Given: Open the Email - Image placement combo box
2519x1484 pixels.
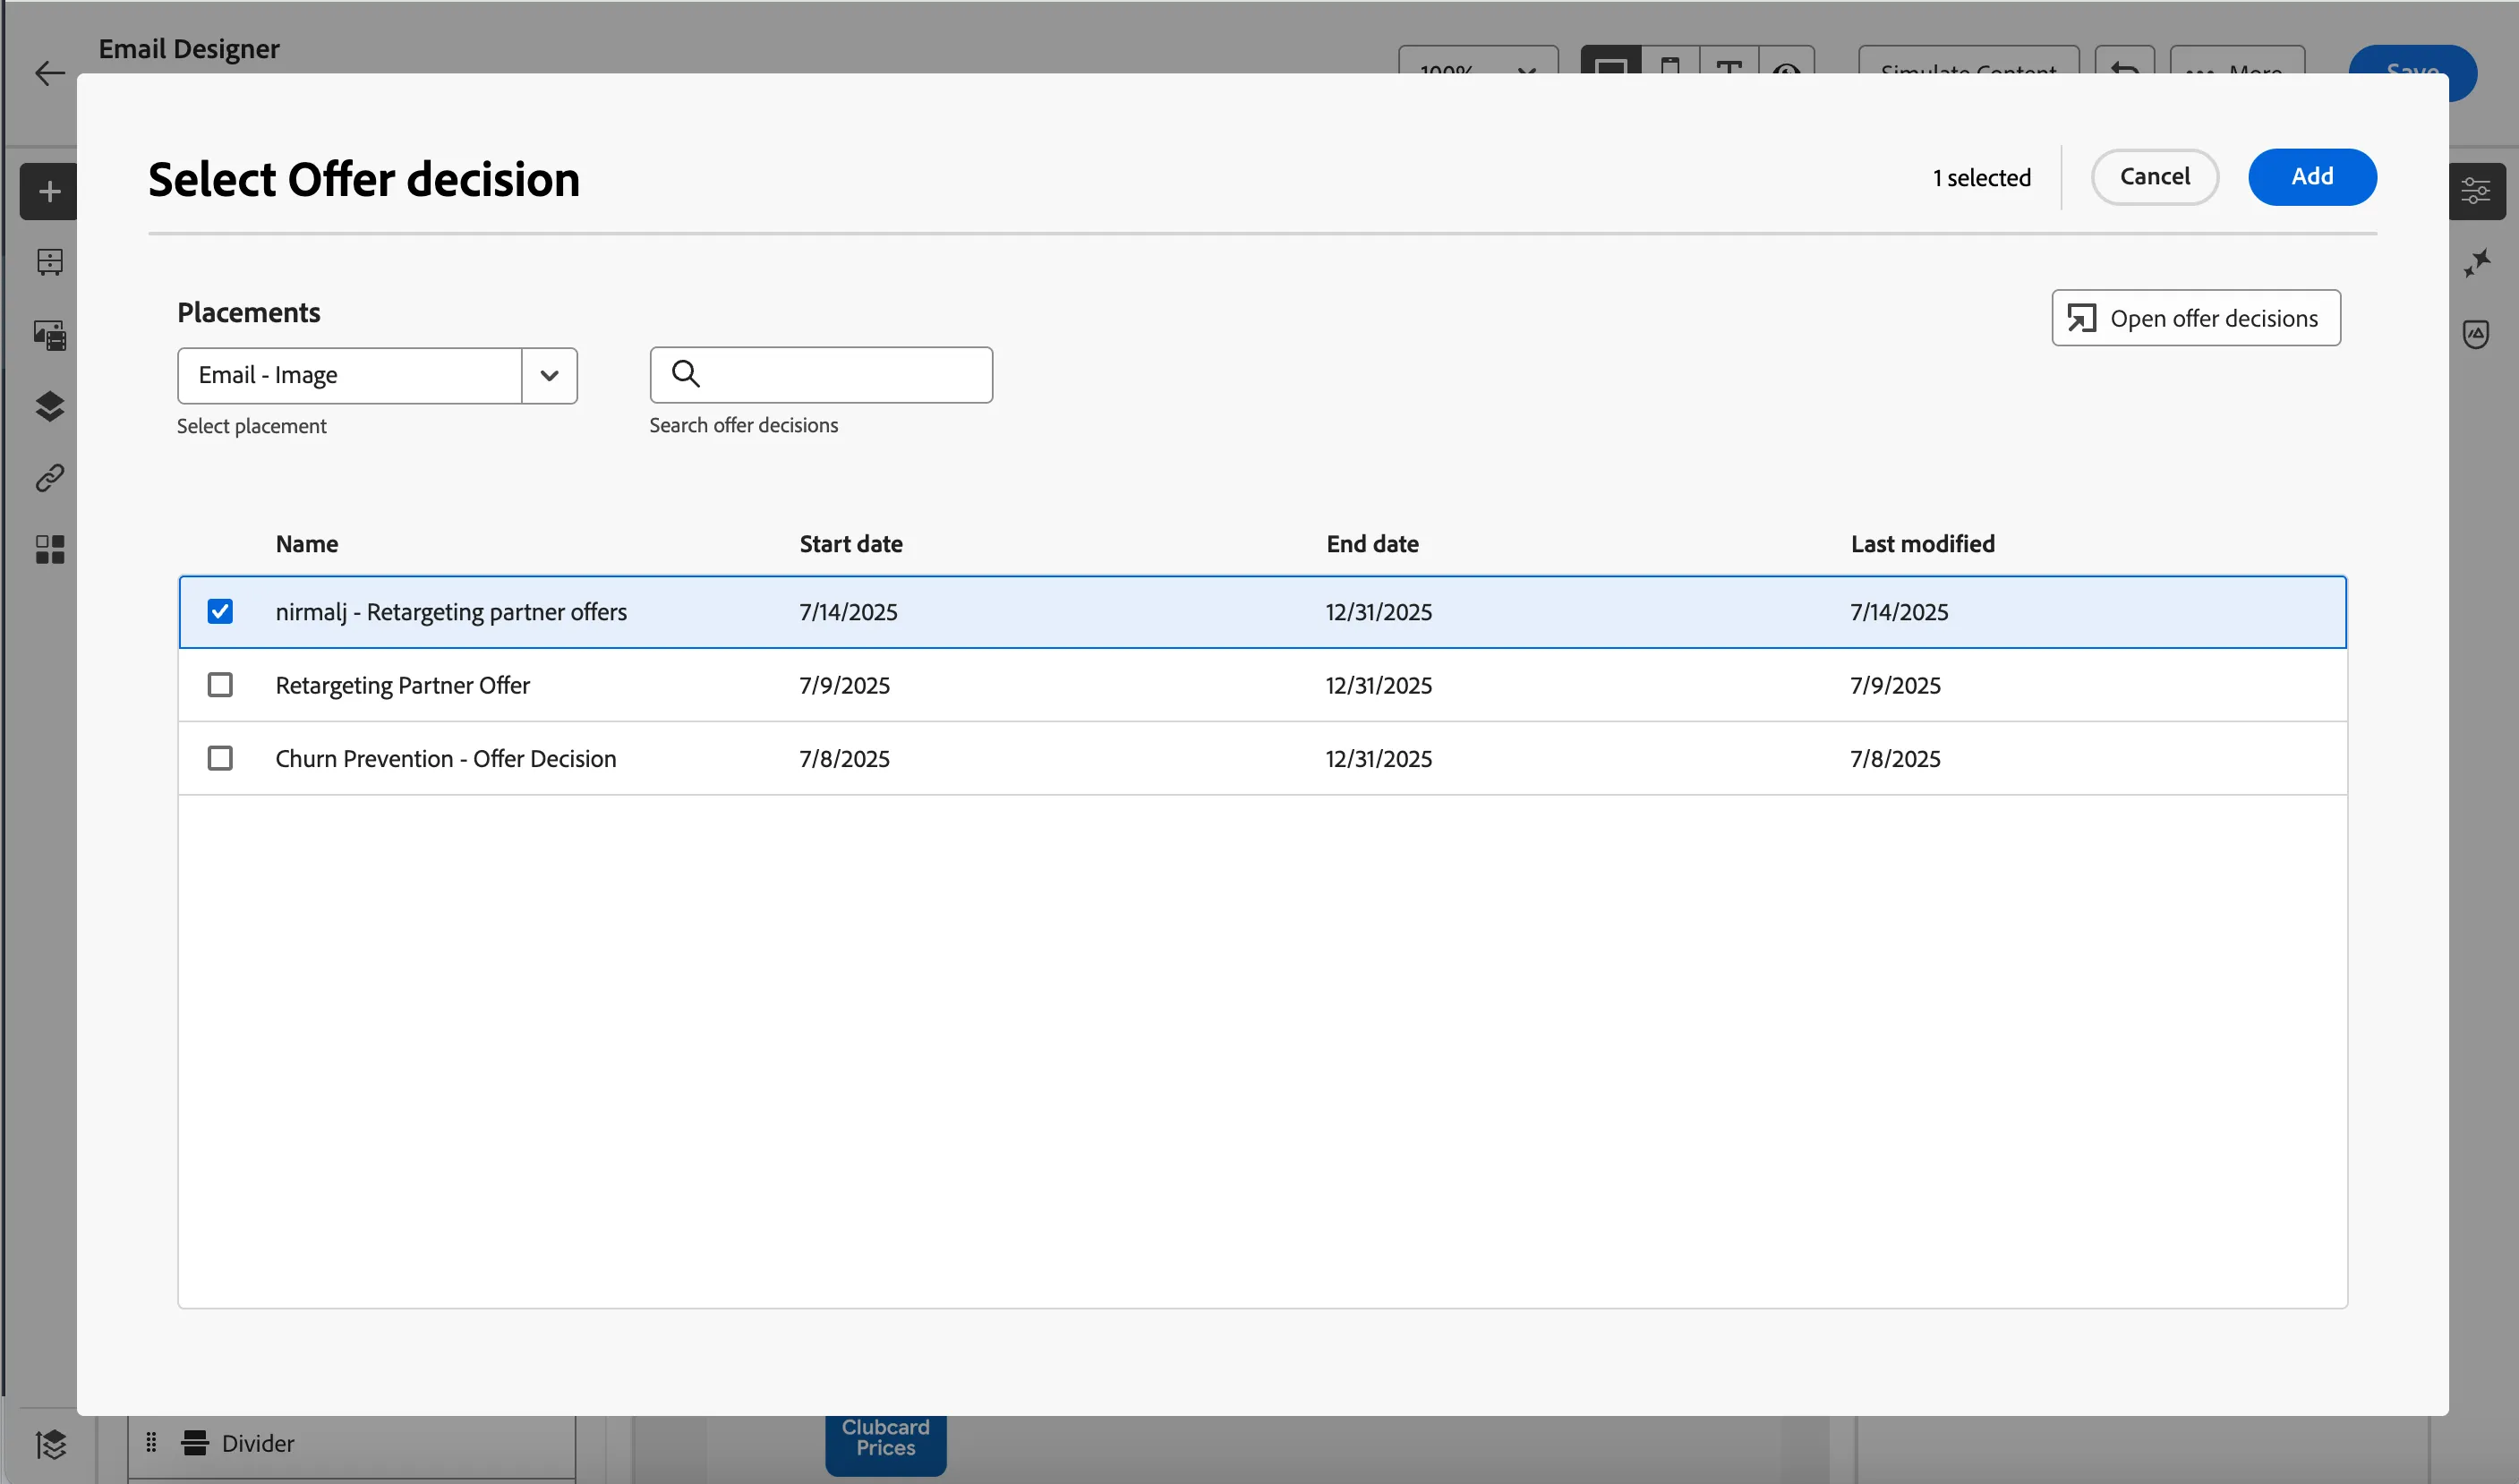Looking at the screenshot, I should [377, 376].
